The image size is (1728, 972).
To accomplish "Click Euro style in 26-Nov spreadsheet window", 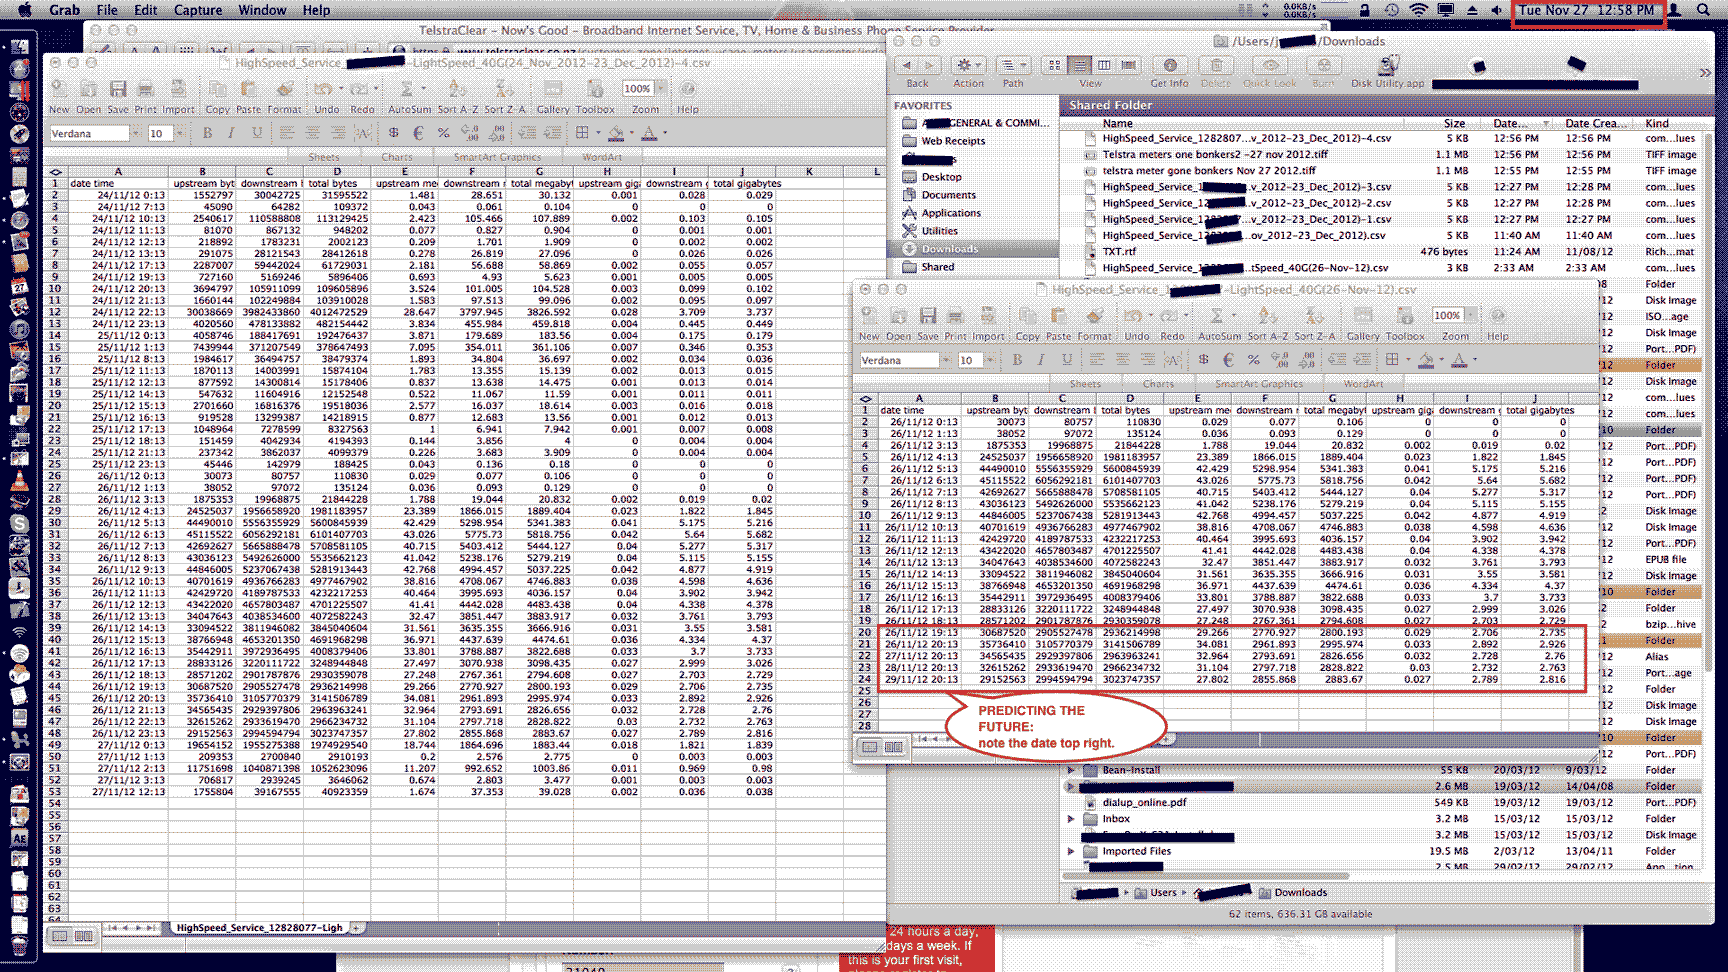I will [1228, 360].
